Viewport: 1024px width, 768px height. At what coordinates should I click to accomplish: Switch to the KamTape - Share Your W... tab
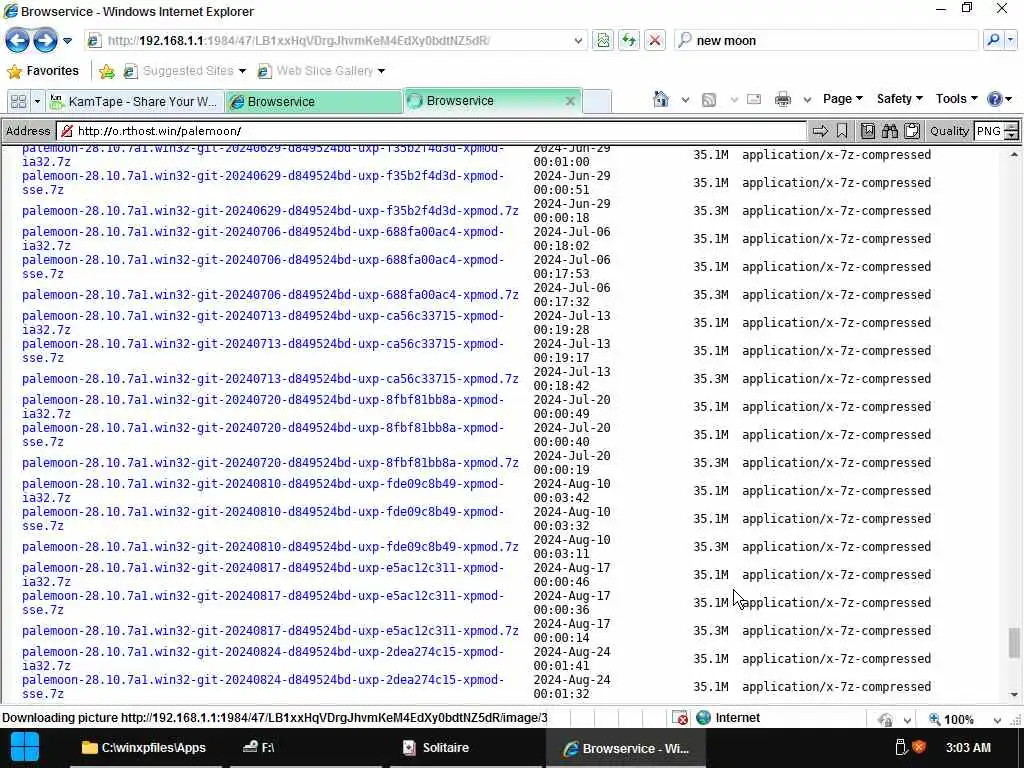coord(135,101)
